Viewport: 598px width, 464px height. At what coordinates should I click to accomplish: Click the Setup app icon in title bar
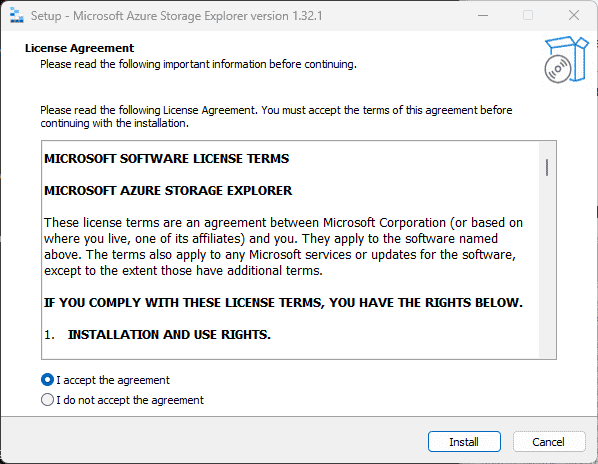point(16,16)
